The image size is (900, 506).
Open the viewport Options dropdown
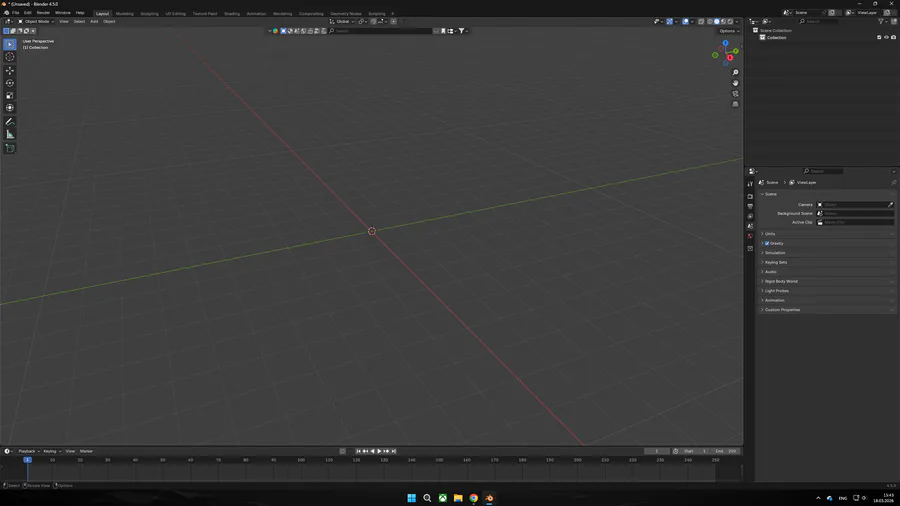730,31
